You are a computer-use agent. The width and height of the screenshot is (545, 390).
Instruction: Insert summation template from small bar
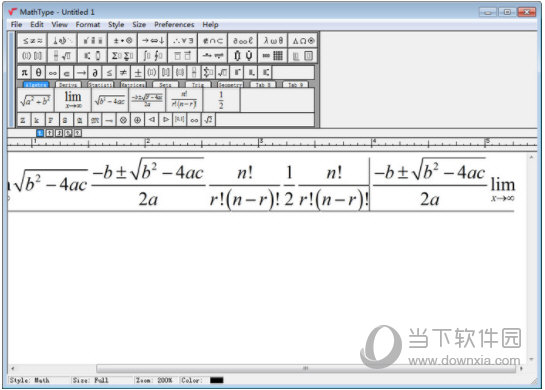click(x=208, y=73)
